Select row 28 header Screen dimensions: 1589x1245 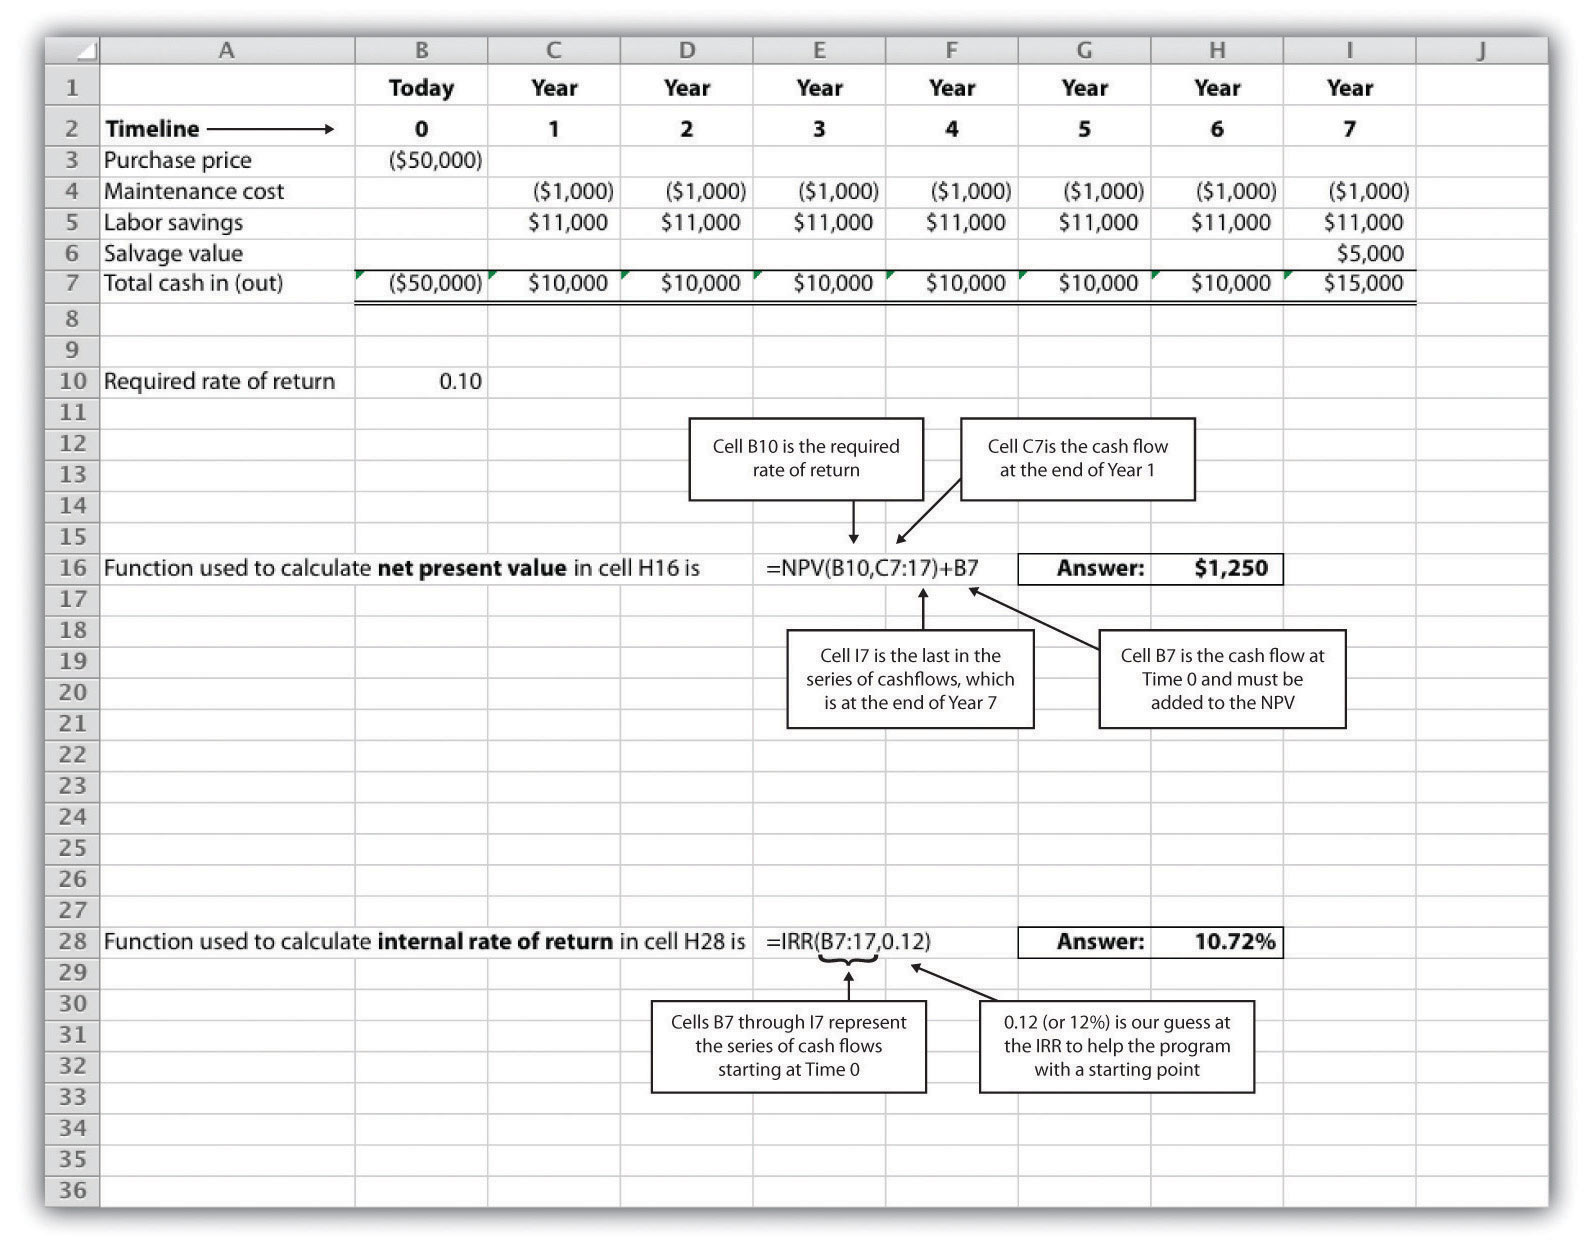(x=72, y=942)
